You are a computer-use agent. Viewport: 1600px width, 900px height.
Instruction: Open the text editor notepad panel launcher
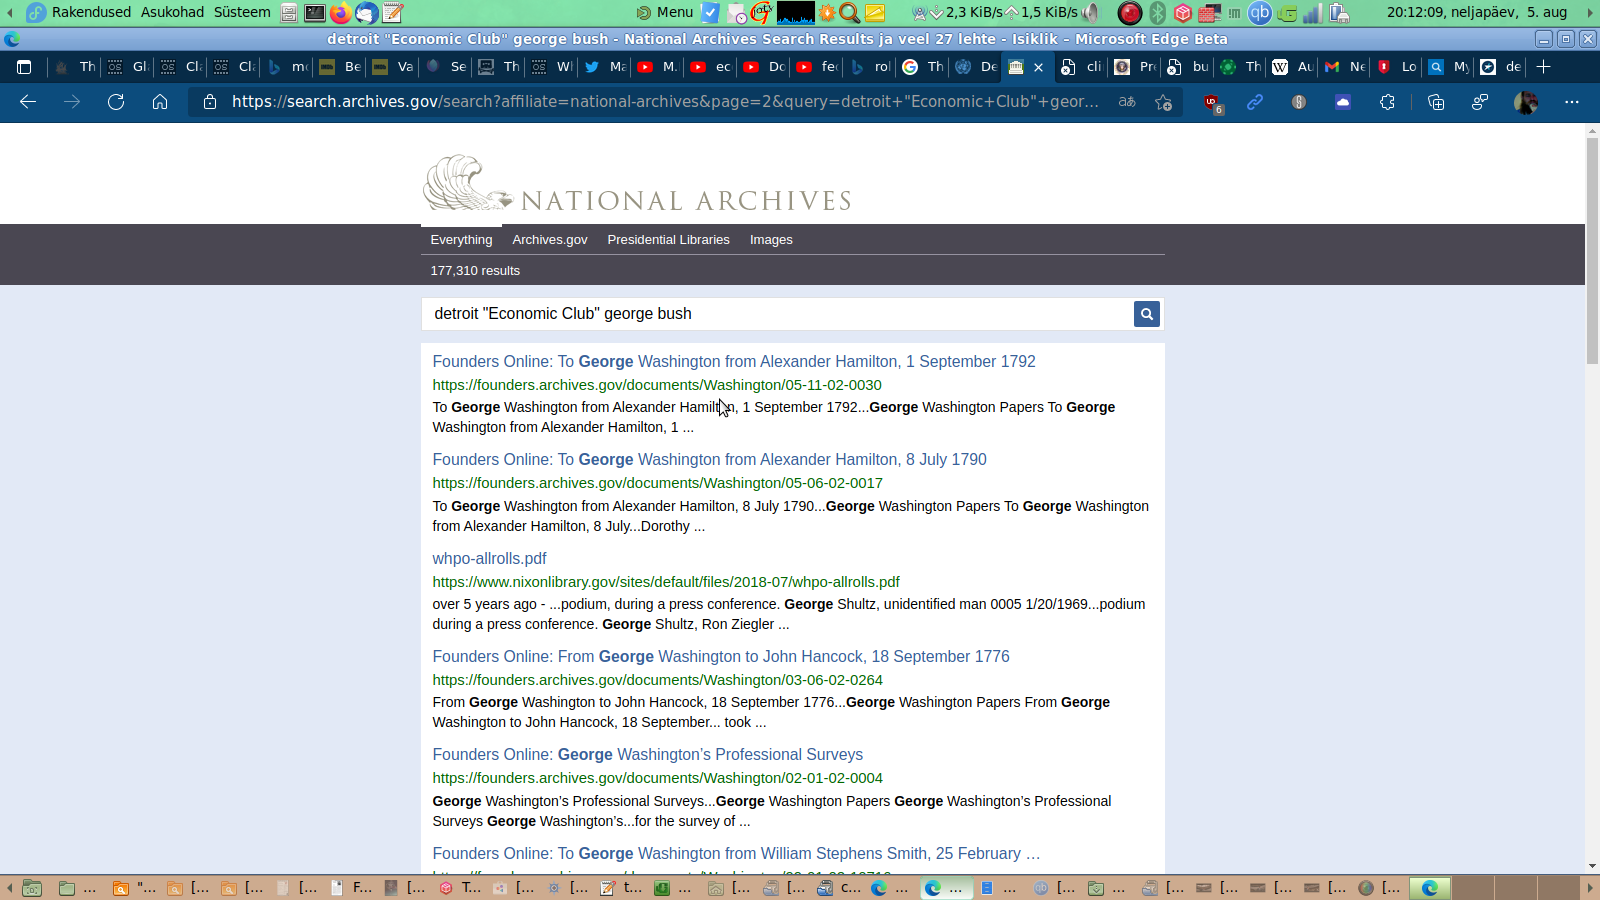coord(392,13)
